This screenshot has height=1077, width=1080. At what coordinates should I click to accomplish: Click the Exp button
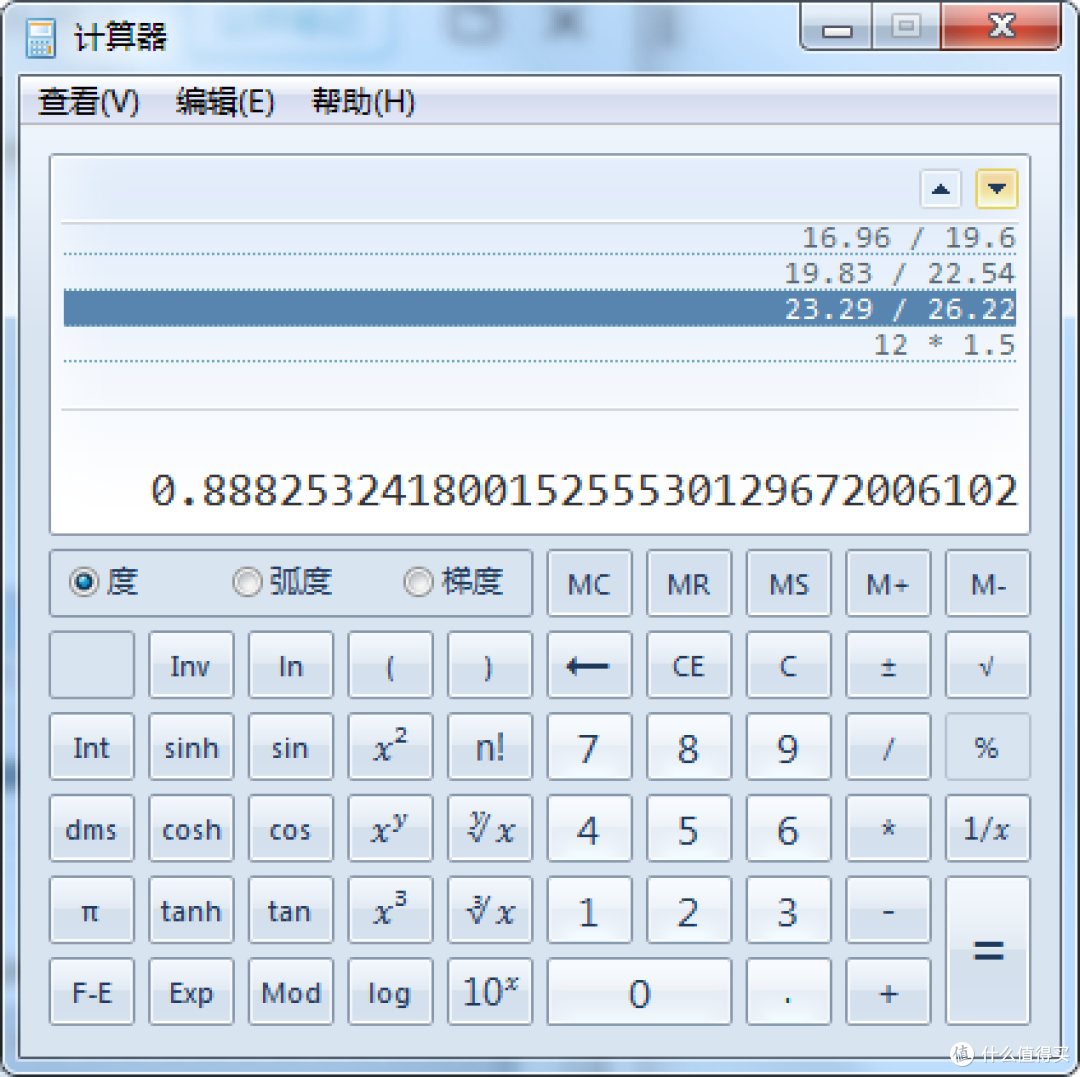coord(191,992)
